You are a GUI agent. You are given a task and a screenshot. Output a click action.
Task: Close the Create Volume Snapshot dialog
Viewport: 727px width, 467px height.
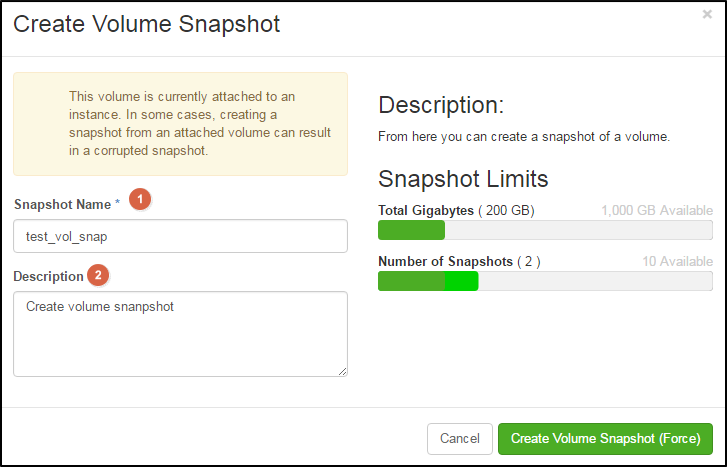click(x=707, y=14)
